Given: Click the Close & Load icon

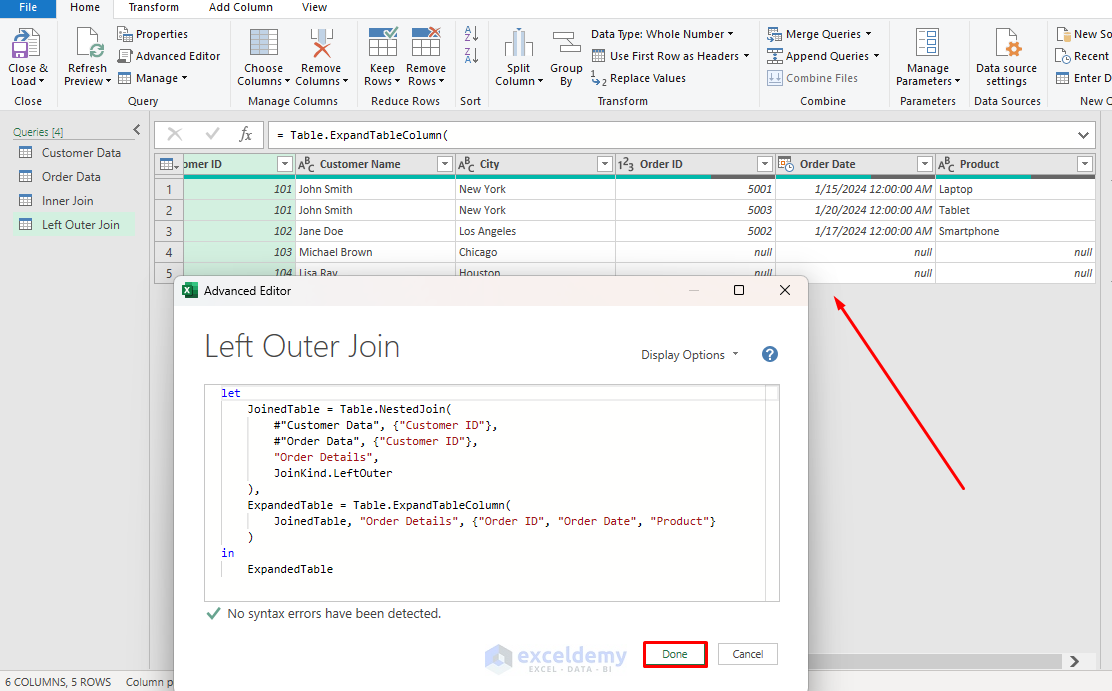Looking at the screenshot, I should (x=26, y=44).
